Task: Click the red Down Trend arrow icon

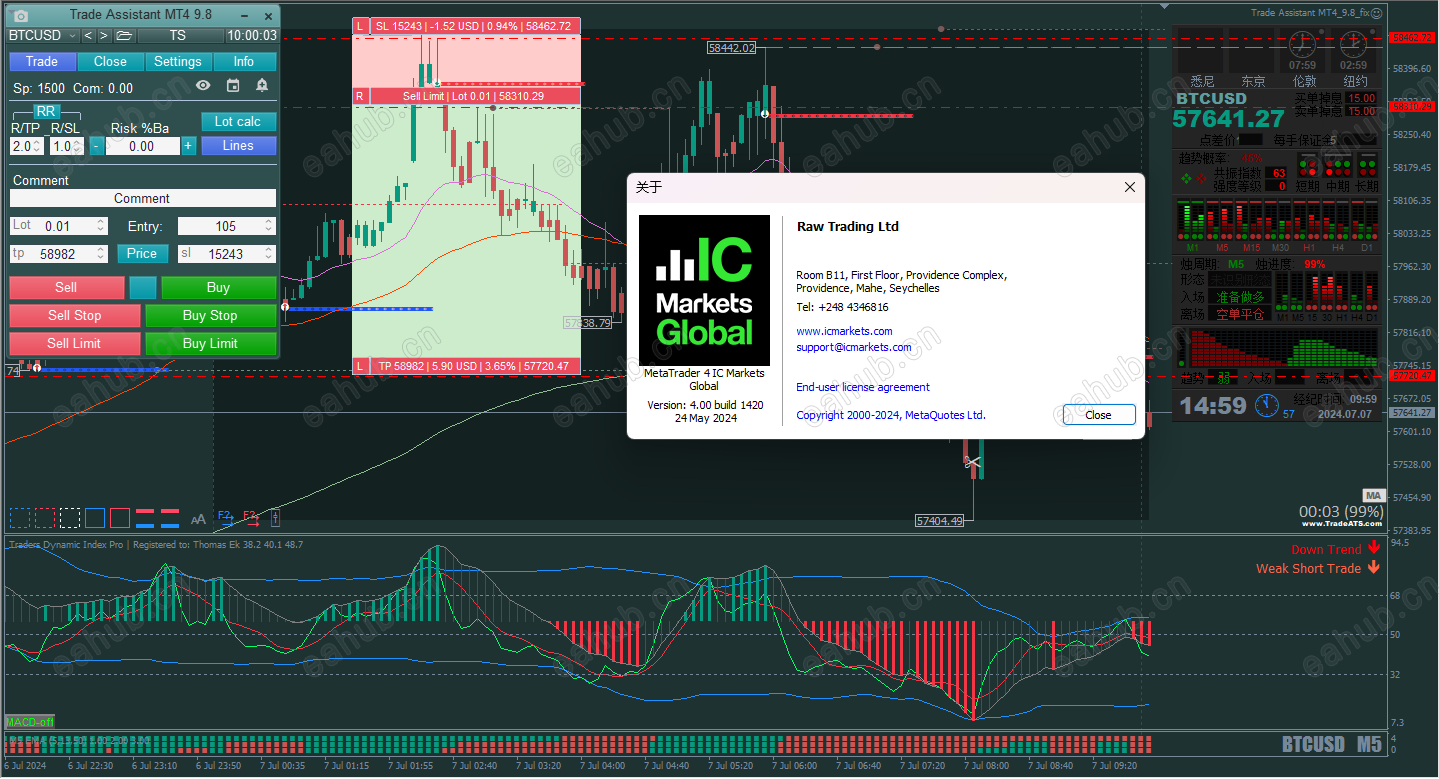Action: pos(1374,548)
